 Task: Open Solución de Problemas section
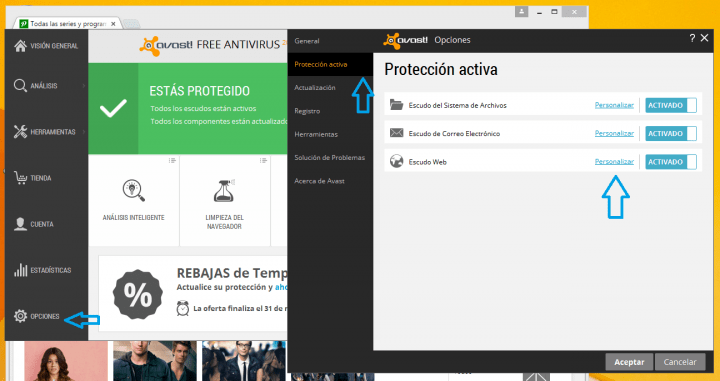[330, 157]
